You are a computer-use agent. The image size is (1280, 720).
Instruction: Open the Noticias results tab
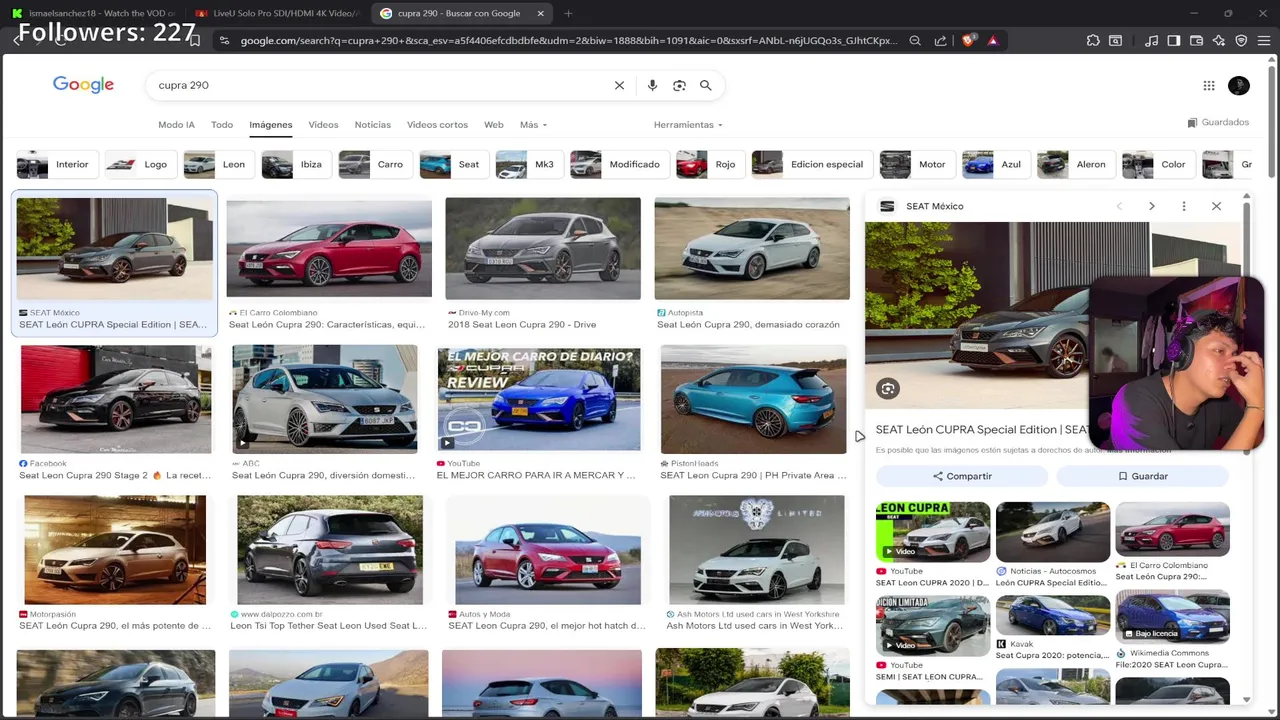373,125
